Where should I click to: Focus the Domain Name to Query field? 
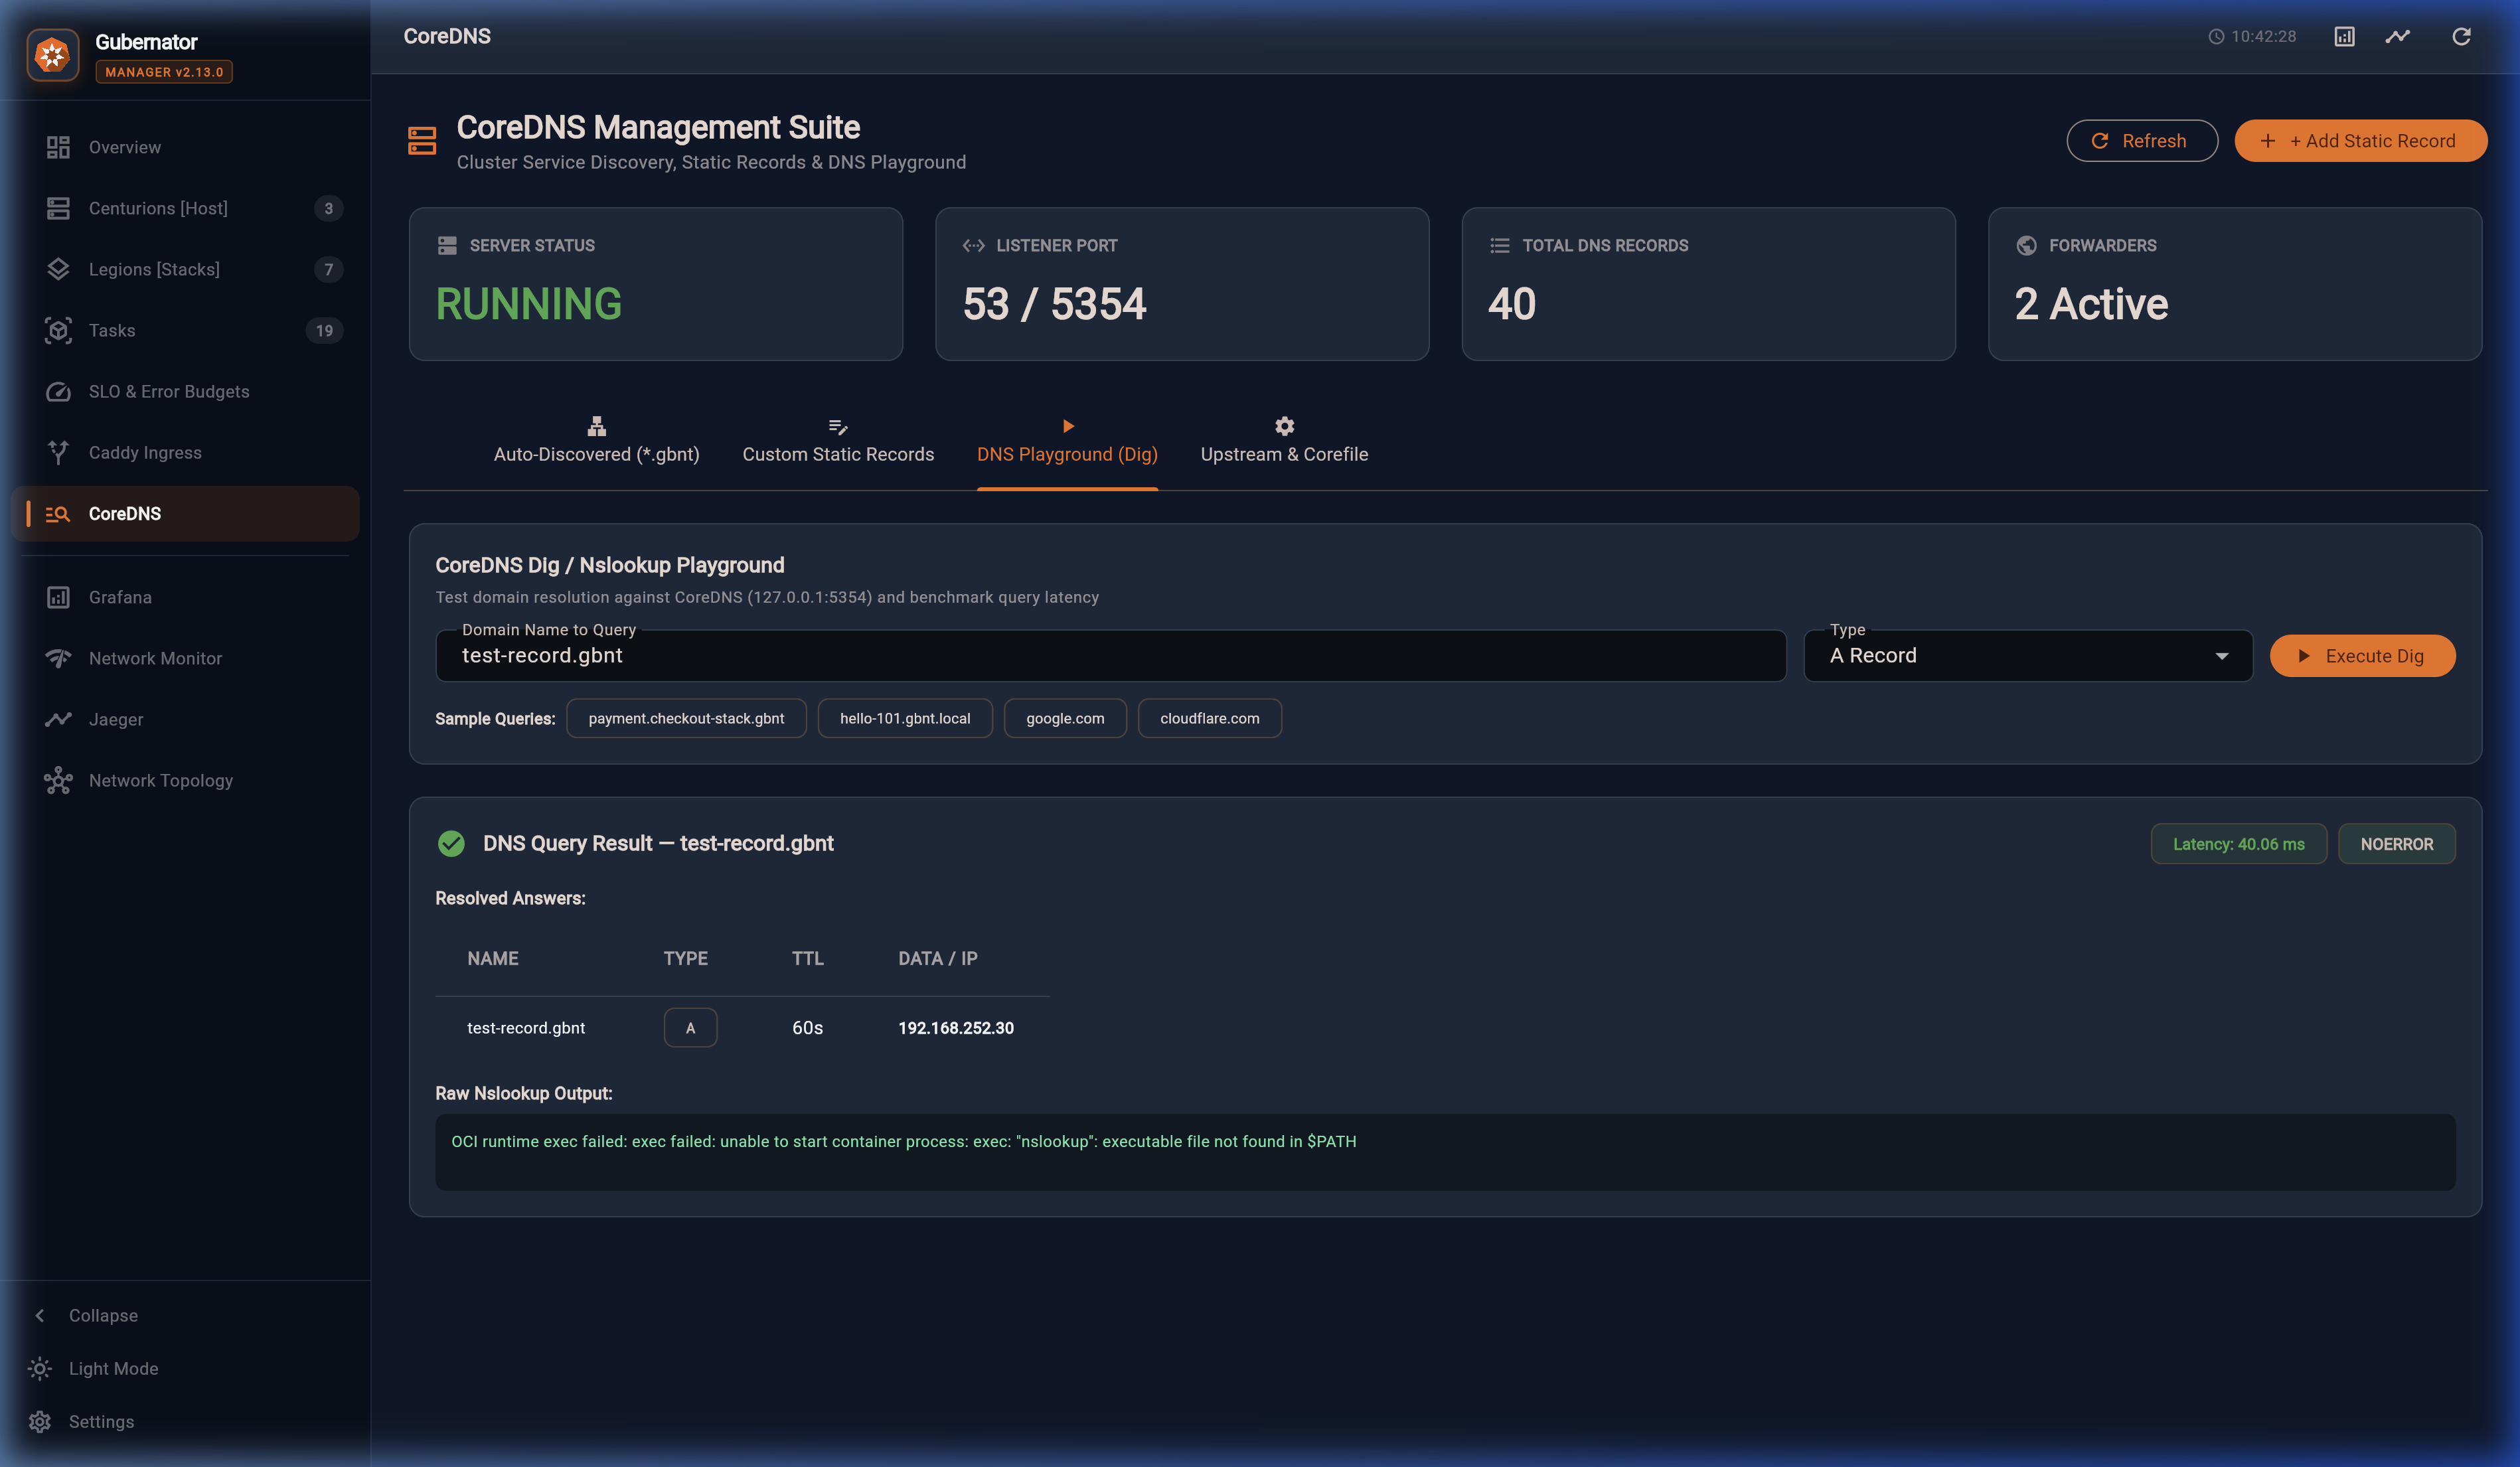click(x=1111, y=655)
